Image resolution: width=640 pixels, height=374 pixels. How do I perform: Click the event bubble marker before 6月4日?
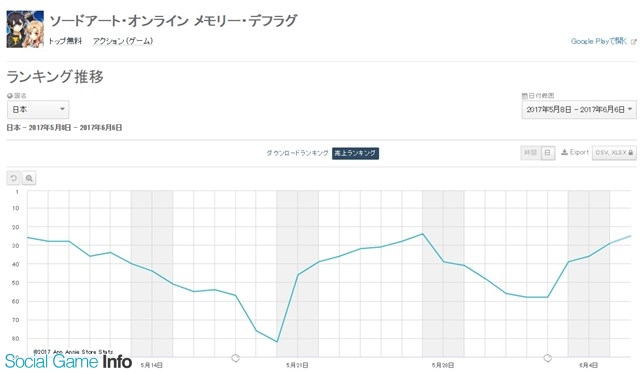pos(547,358)
